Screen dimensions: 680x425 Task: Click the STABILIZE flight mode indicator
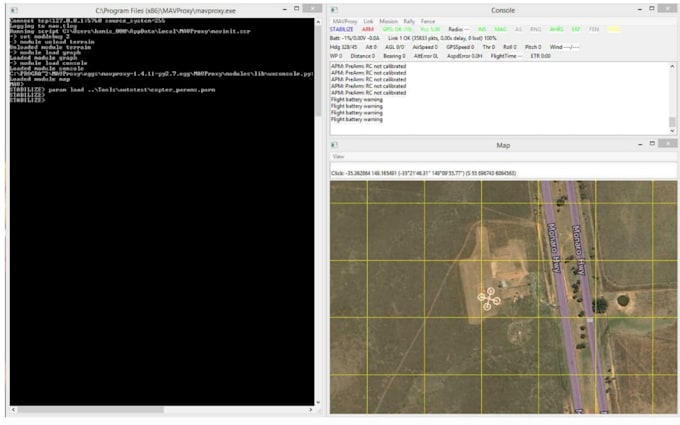(x=341, y=29)
